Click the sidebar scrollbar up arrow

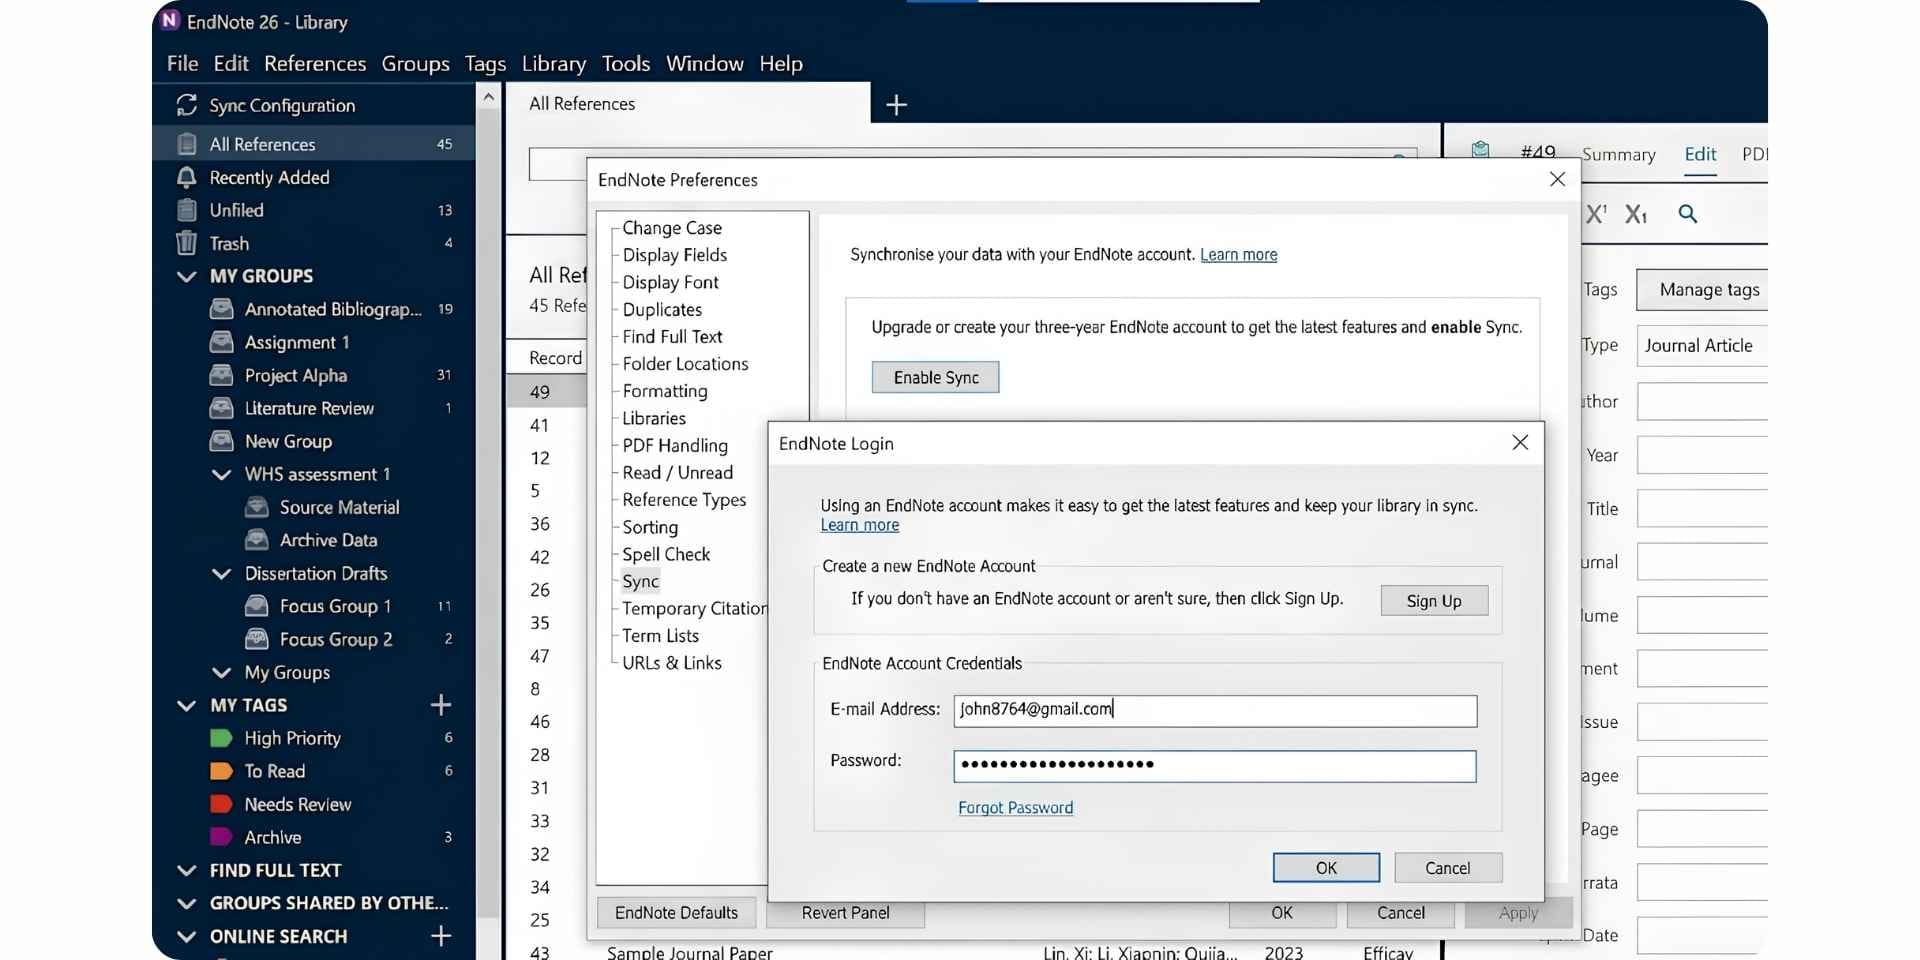(488, 97)
